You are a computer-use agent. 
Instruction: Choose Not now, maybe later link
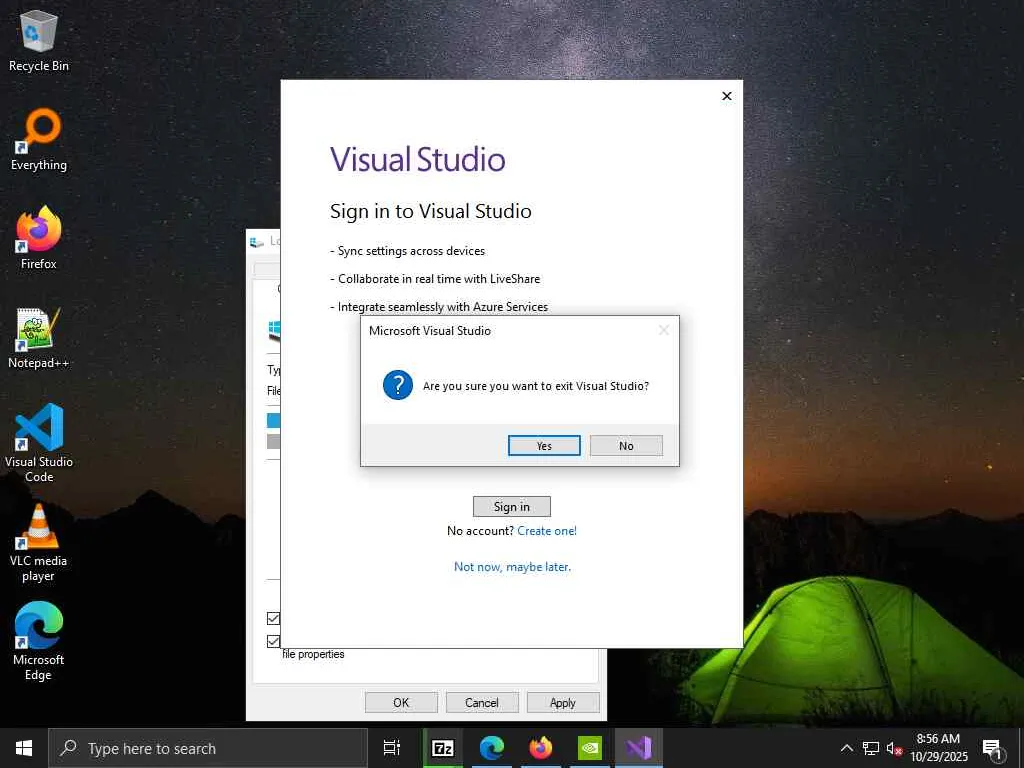512,567
